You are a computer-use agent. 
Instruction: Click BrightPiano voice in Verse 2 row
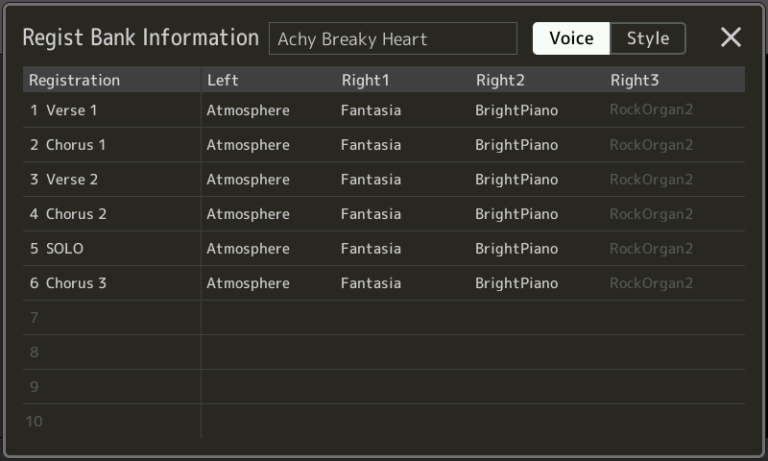[x=516, y=180]
